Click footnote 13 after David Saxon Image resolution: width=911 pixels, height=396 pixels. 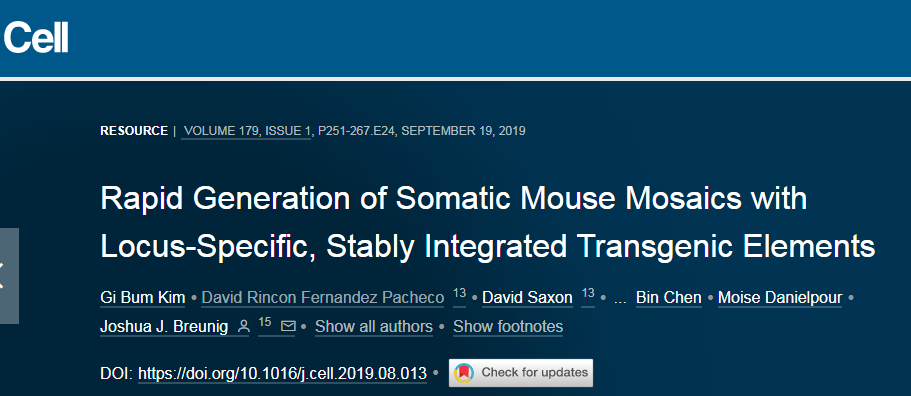tap(587, 294)
